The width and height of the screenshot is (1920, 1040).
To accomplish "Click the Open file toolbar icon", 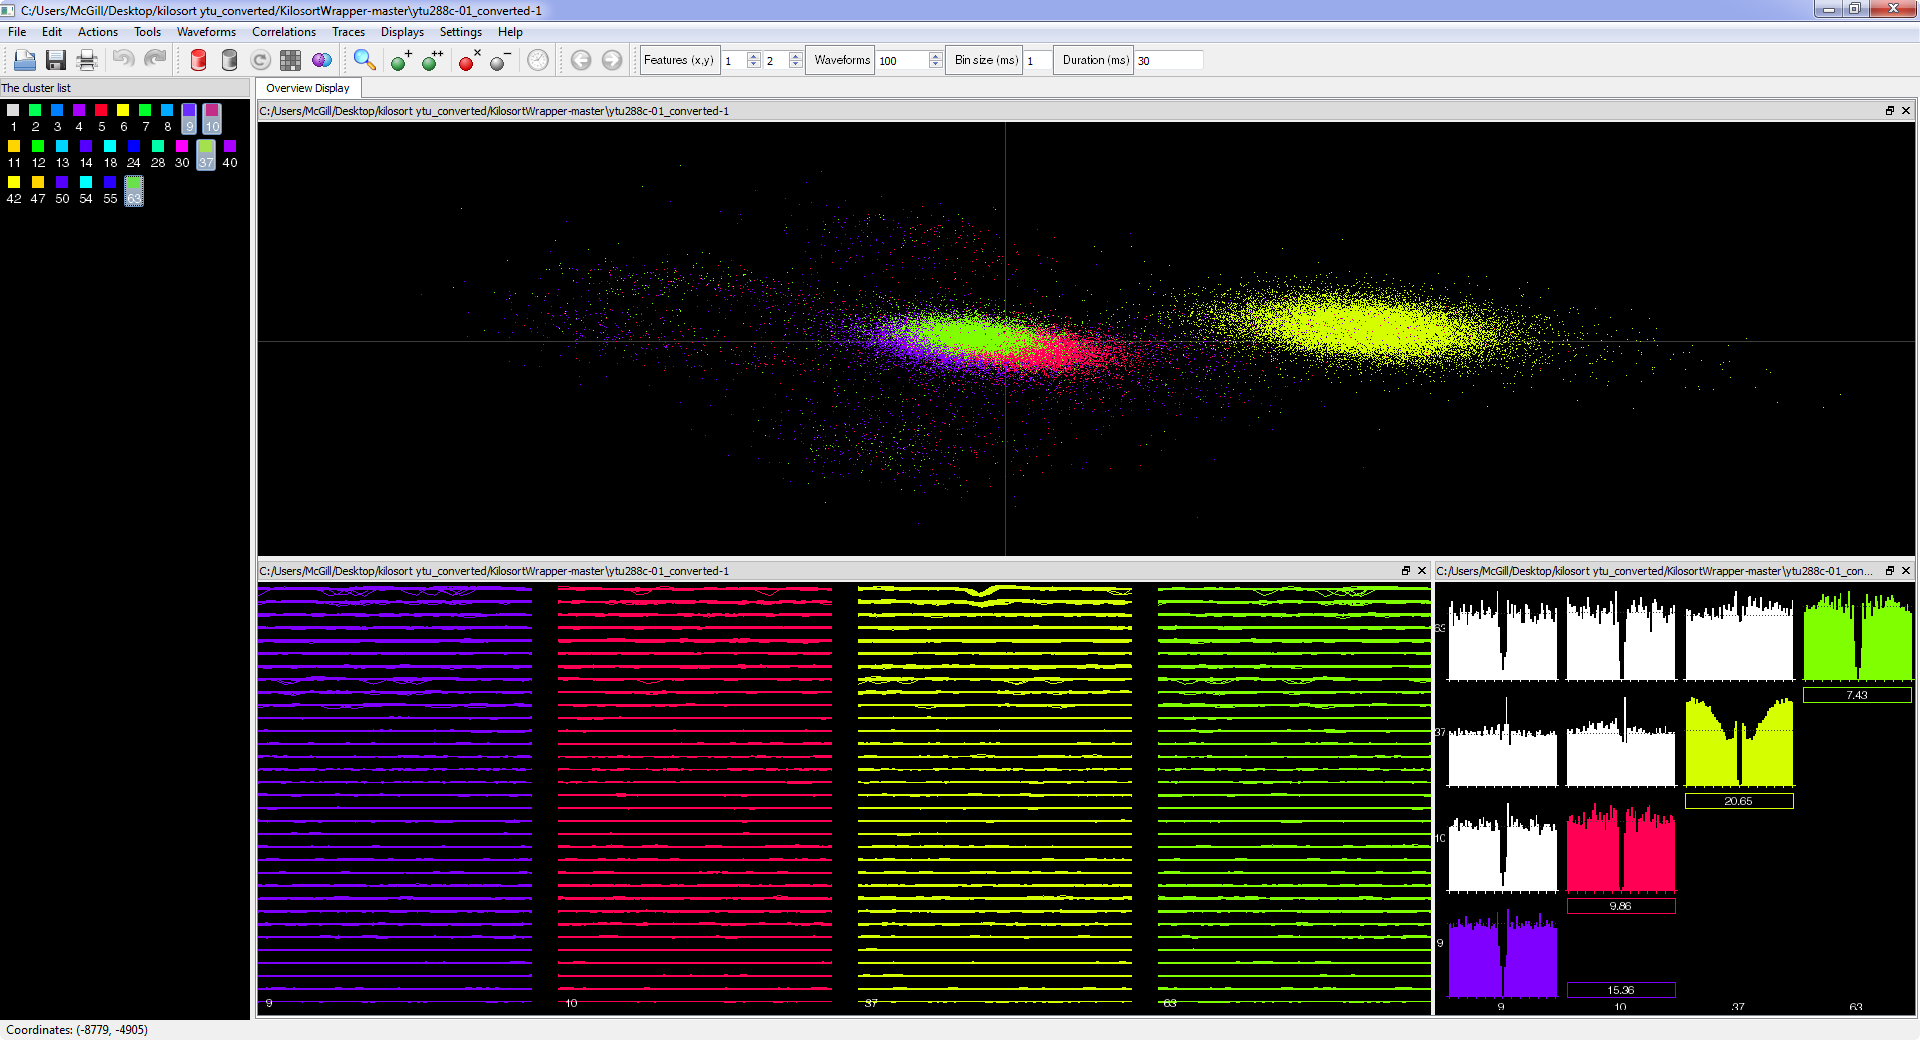I will point(25,61).
